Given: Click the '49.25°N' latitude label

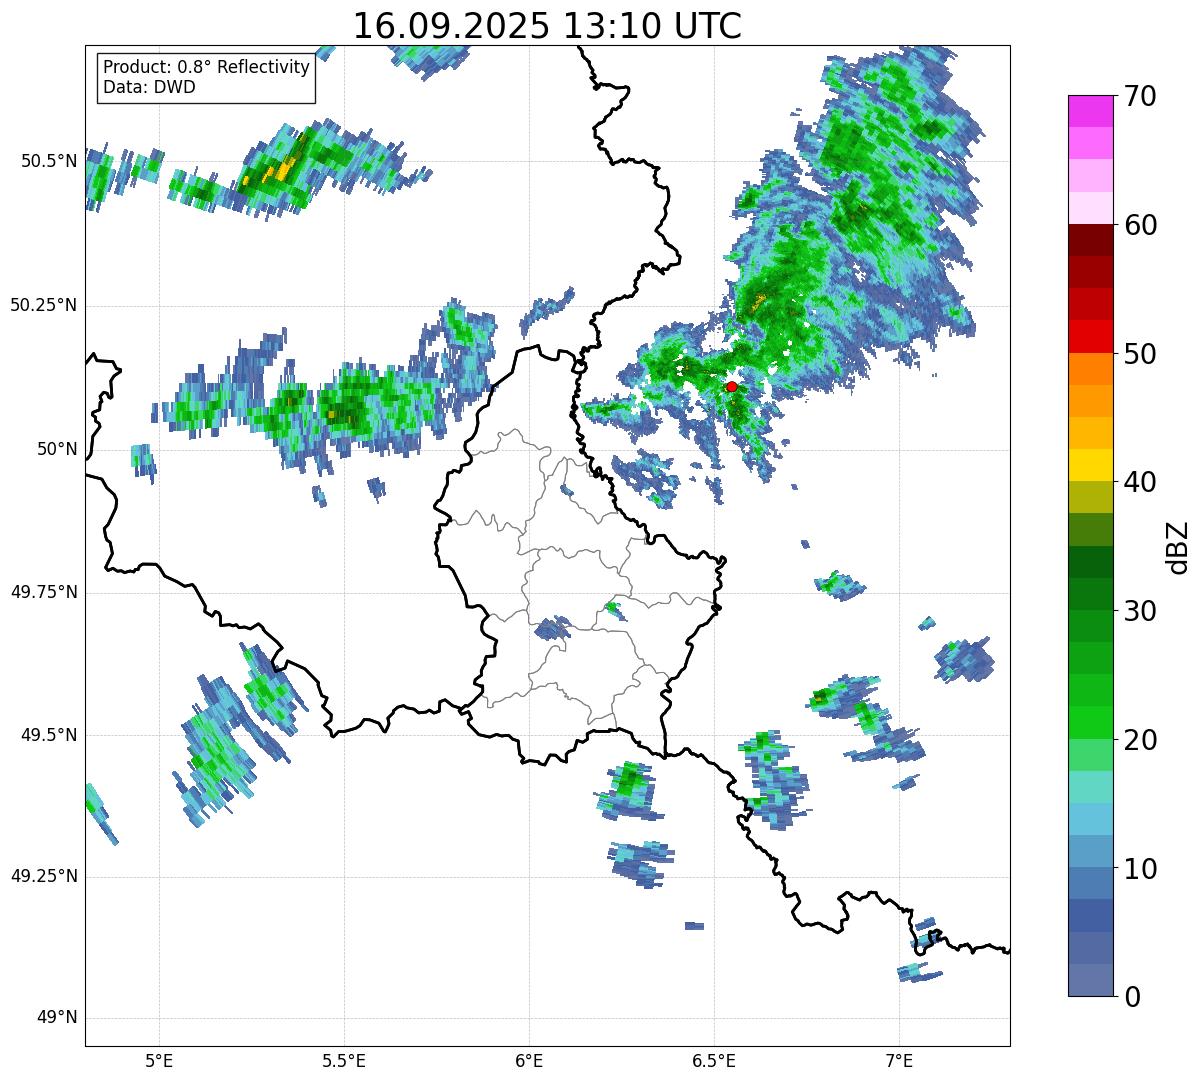Looking at the screenshot, I should (x=44, y=877).
